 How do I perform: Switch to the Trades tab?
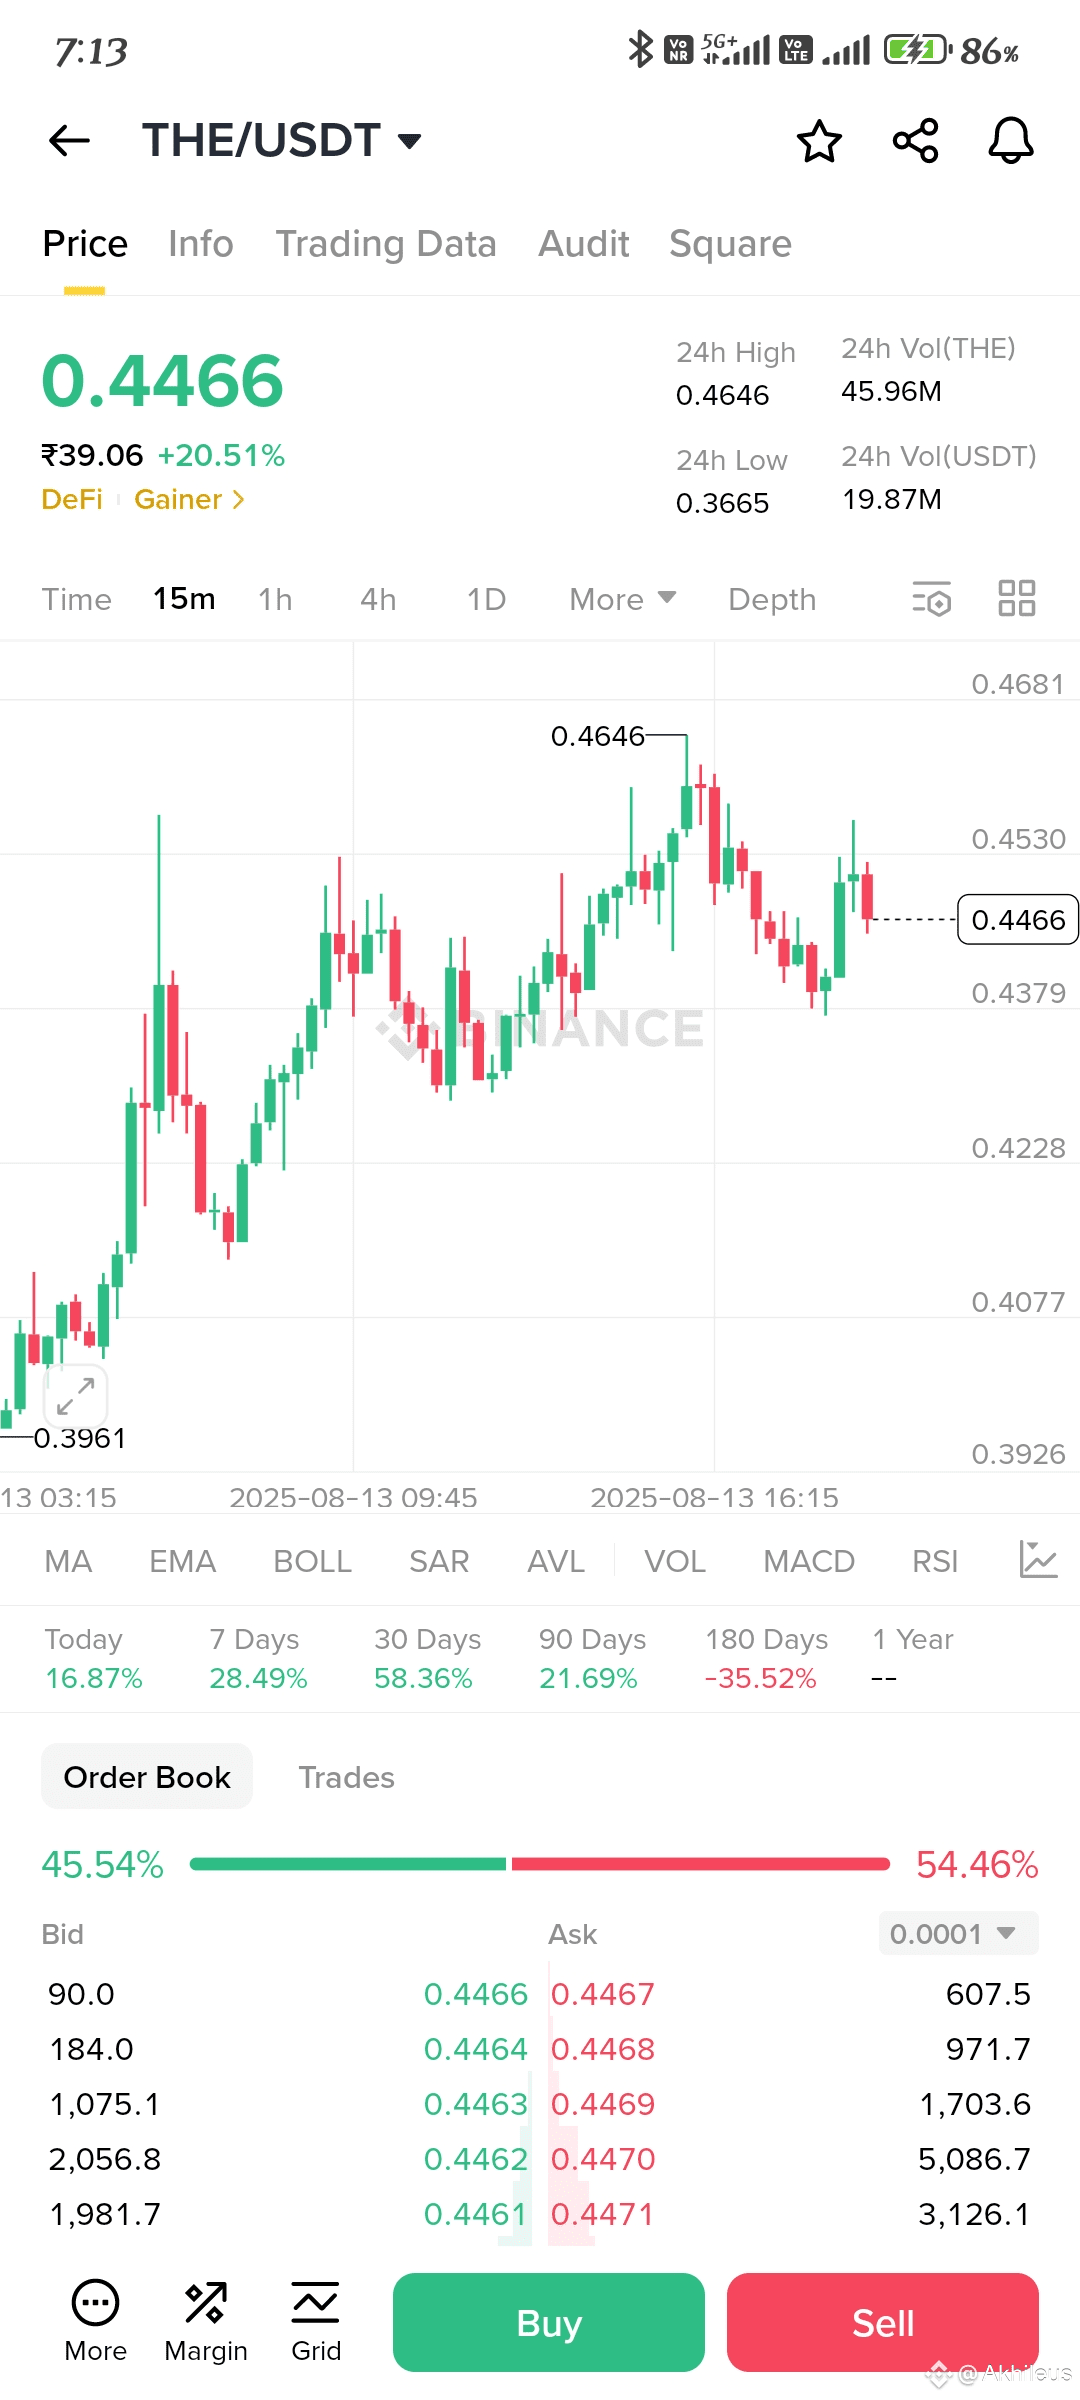[x=346, y=1777]
